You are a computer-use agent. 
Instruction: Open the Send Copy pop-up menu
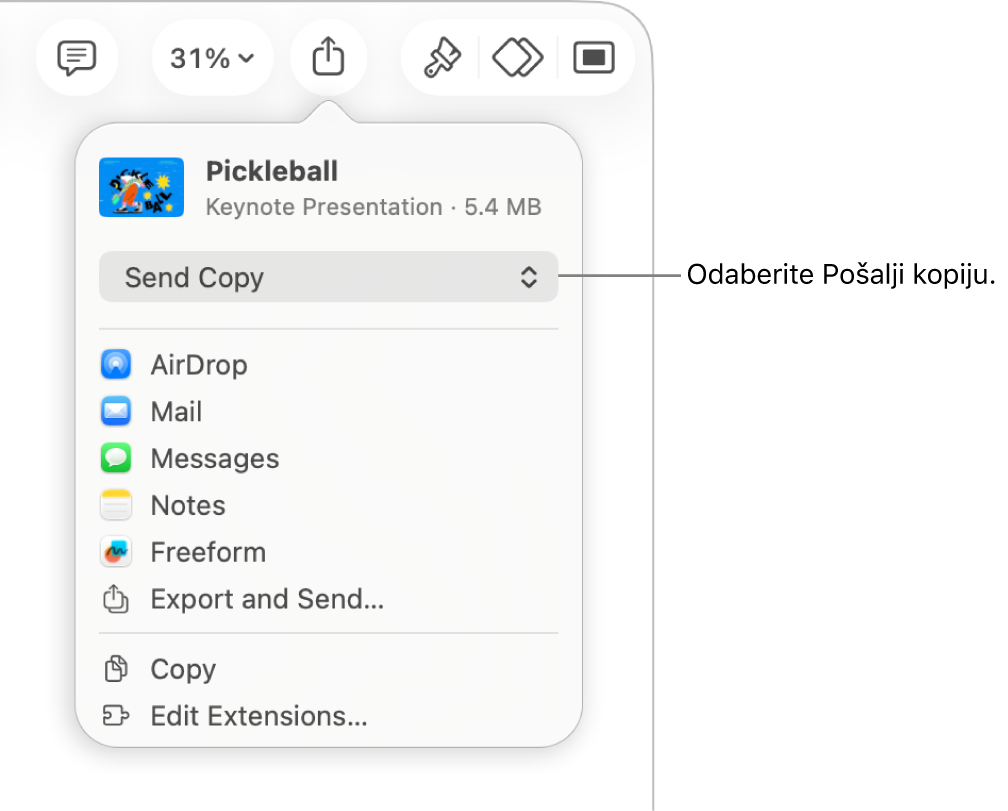(328, 277)
